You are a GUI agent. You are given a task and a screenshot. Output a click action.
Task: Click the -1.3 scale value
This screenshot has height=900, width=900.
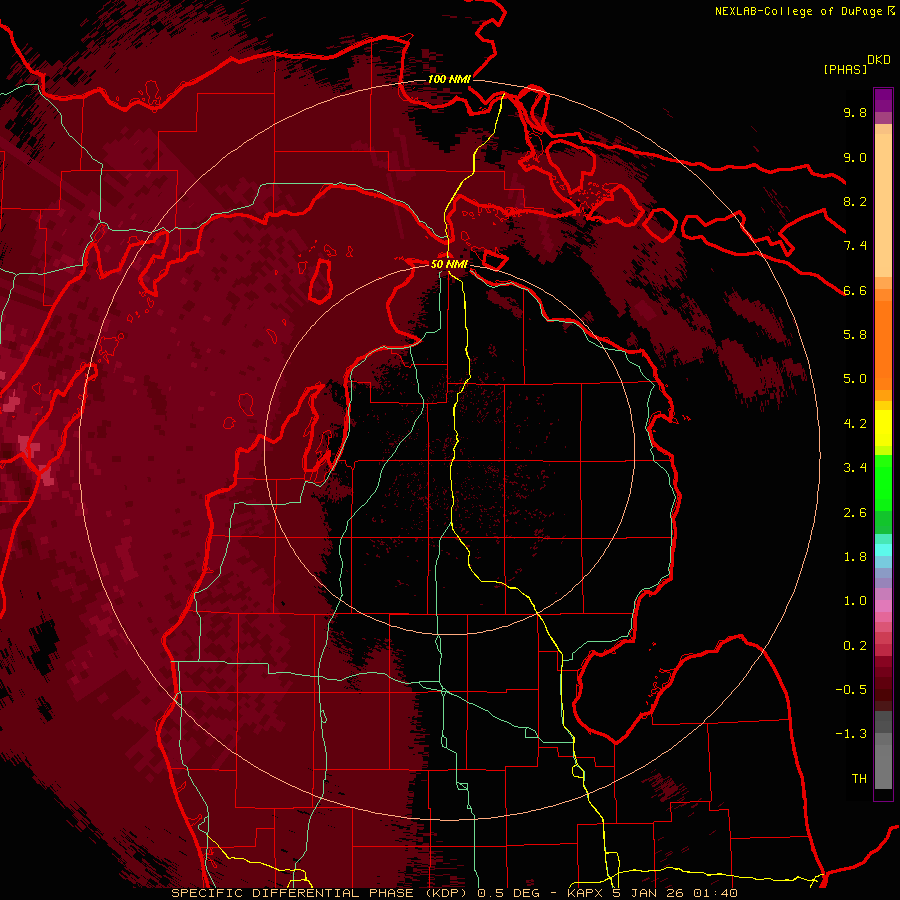pyautogui.click(x=851, y=734)
